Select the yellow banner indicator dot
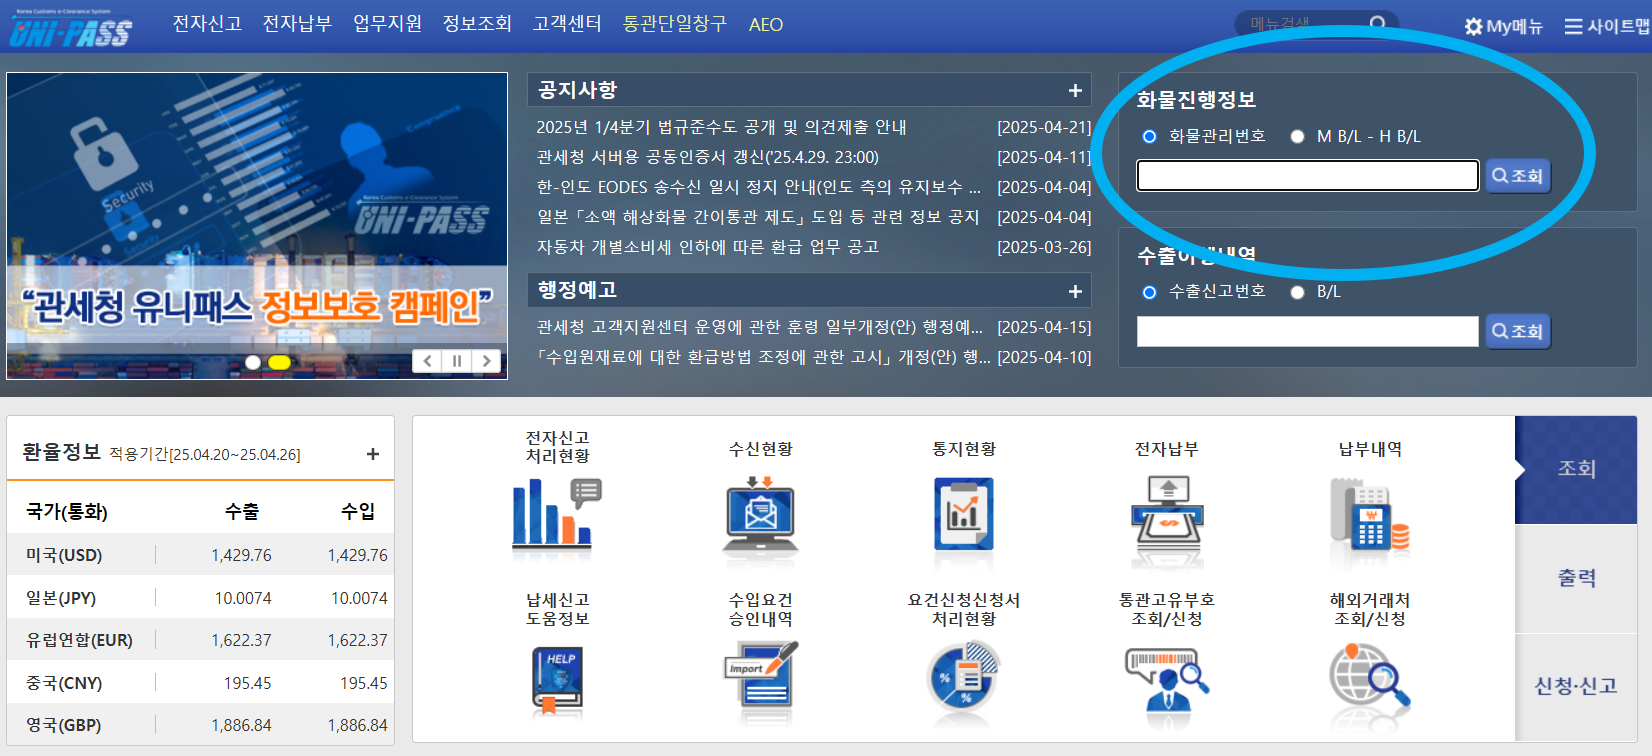Image resolution: width=1652 pixels, height=756 pixels. (279, 362)
